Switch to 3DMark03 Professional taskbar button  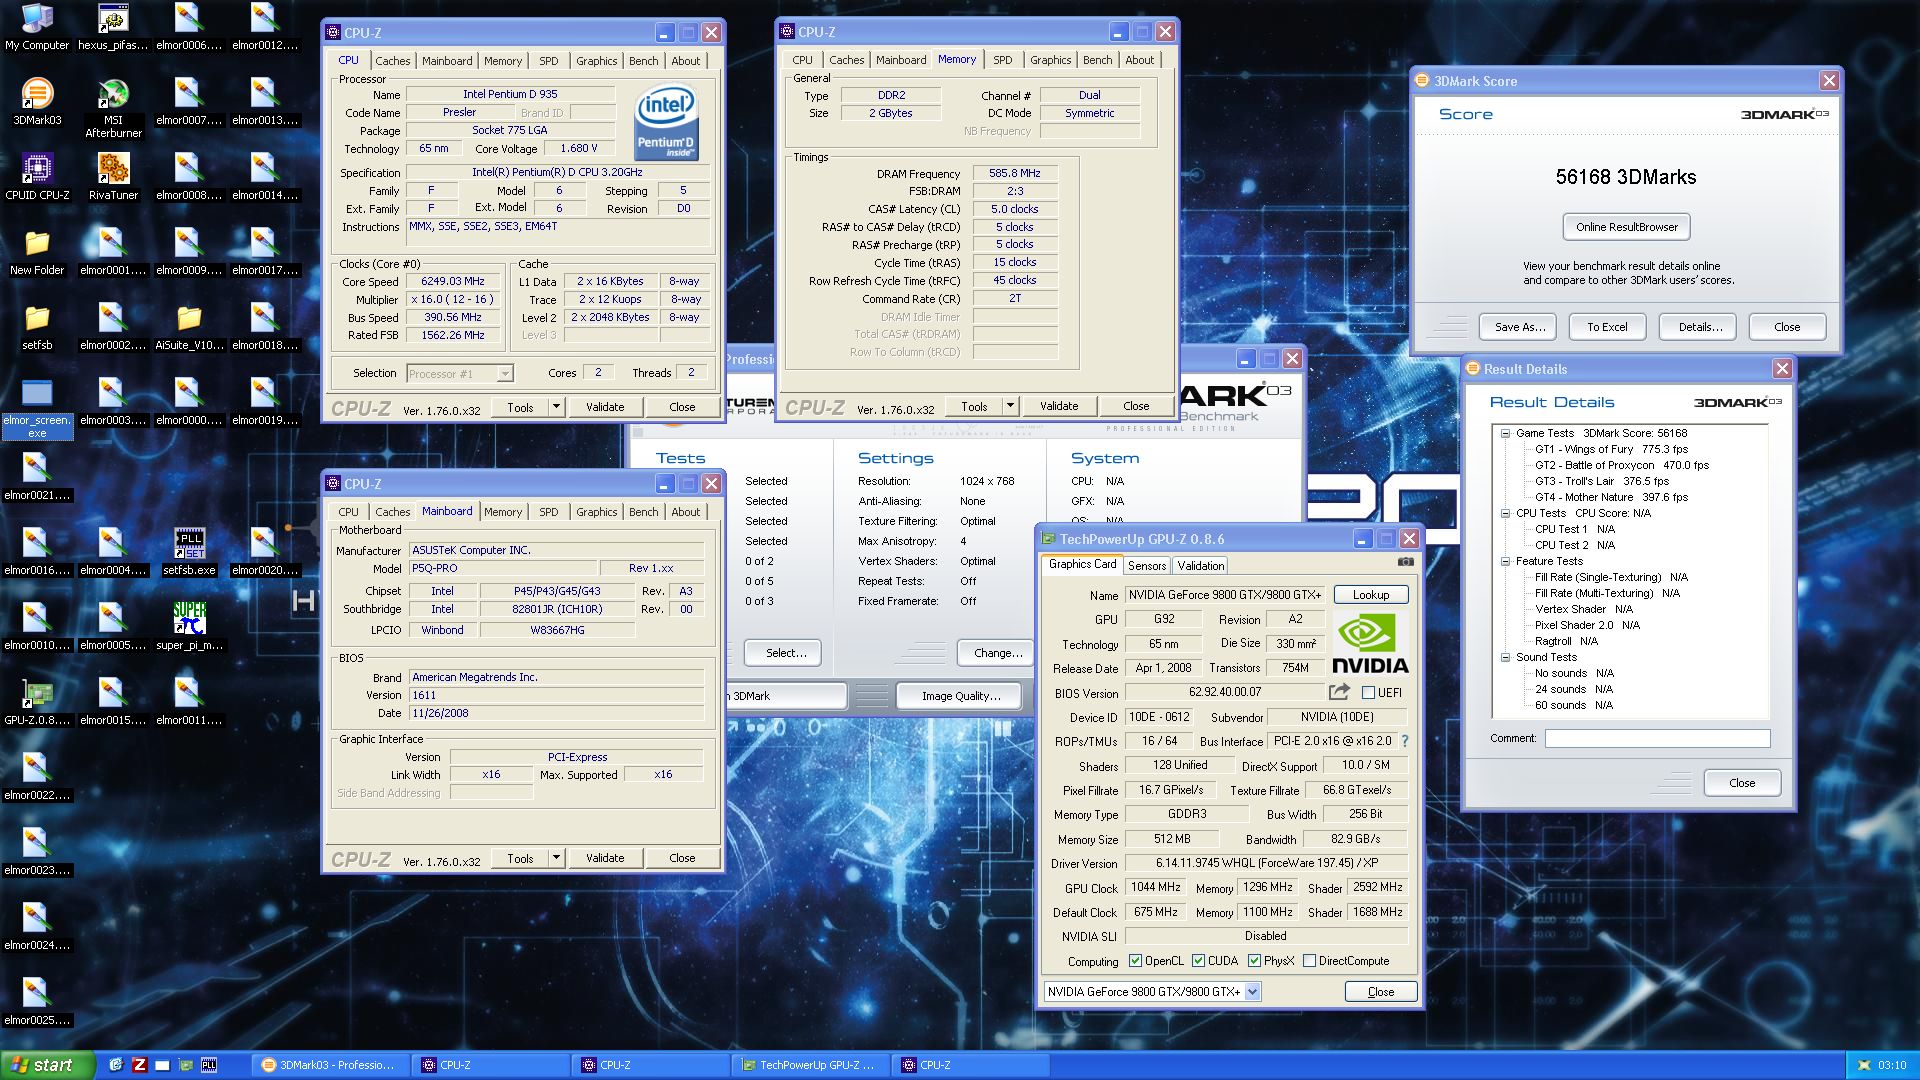click(330, 1065)
